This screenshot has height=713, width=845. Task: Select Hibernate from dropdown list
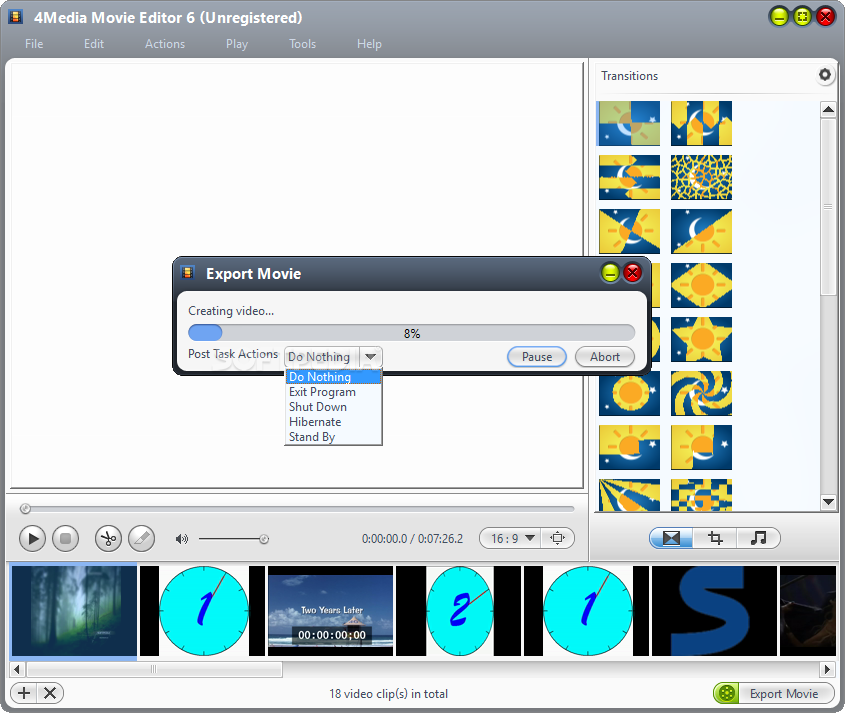click(333, 422)
